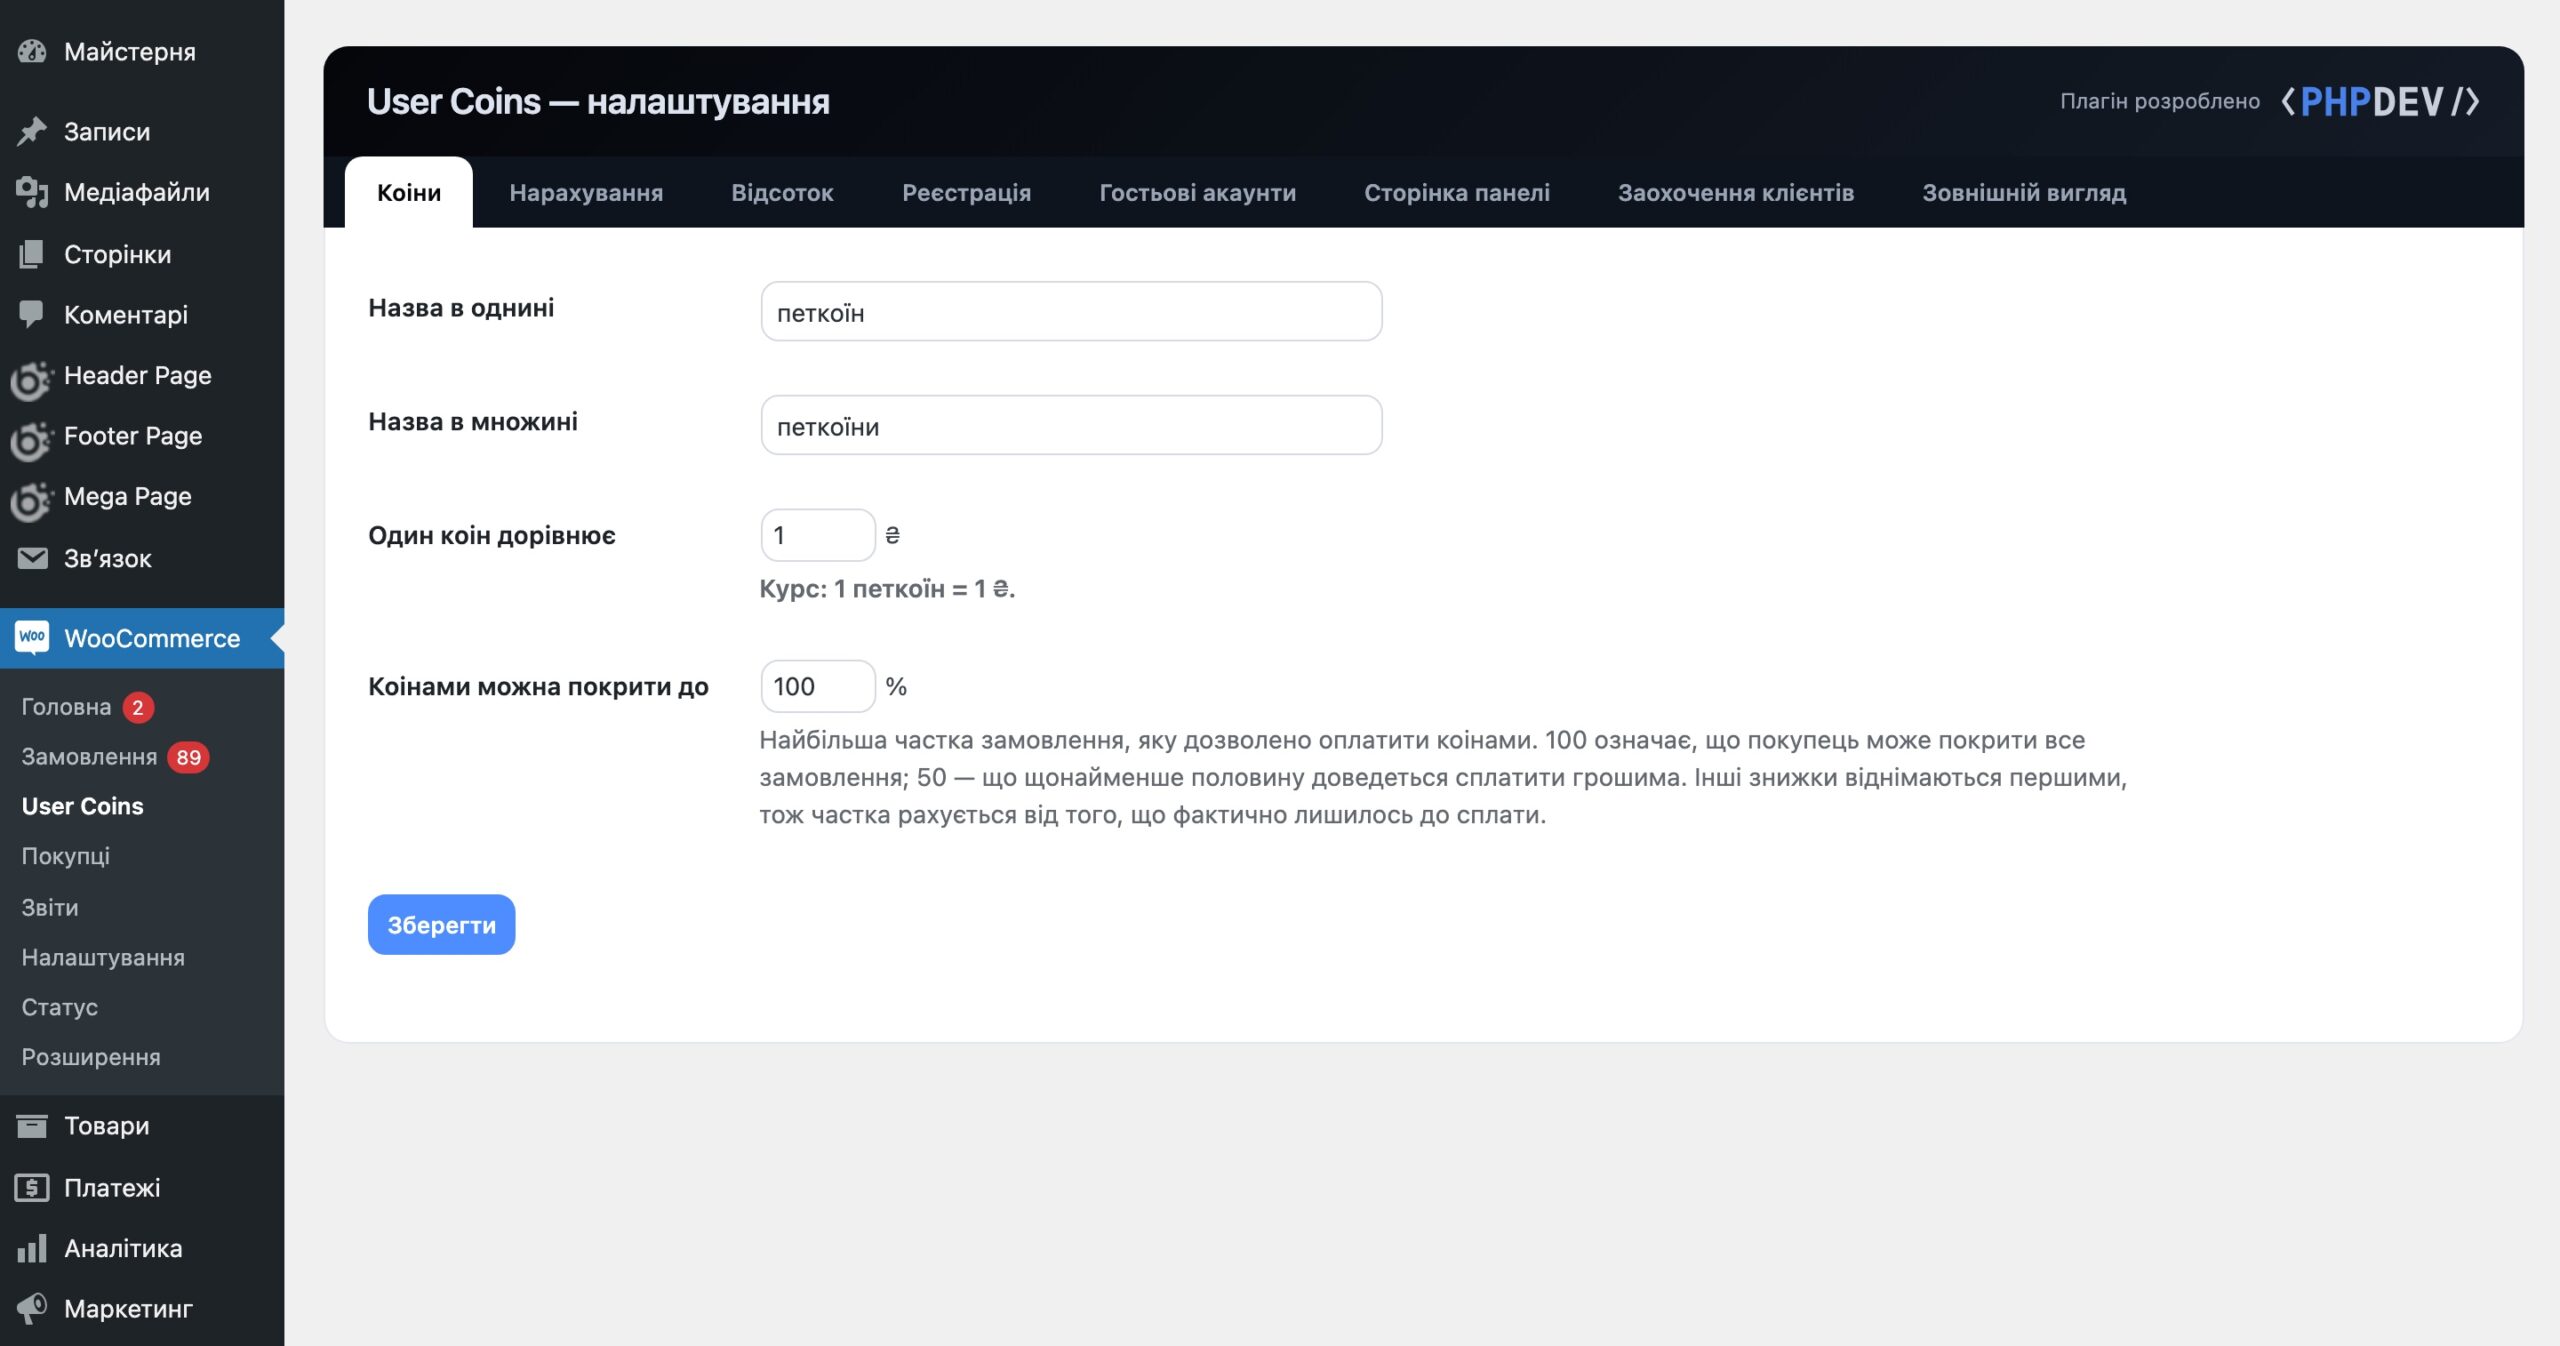The image size is (2560, 1346).
Task: Click the Зв'язок envelope icon
Action: coord(32,558)
